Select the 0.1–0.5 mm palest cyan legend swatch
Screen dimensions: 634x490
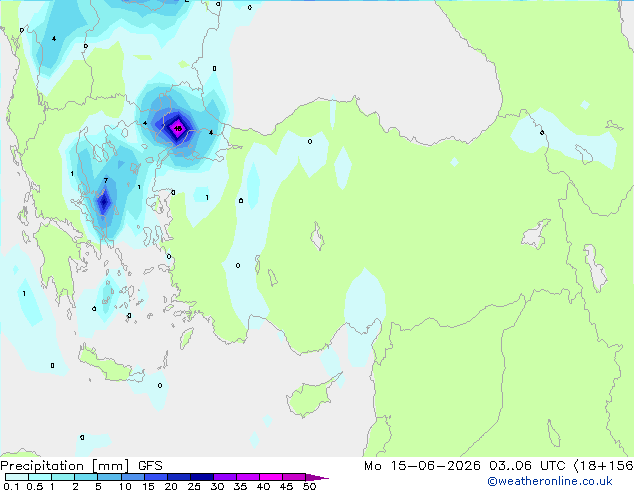click(17, 477)
